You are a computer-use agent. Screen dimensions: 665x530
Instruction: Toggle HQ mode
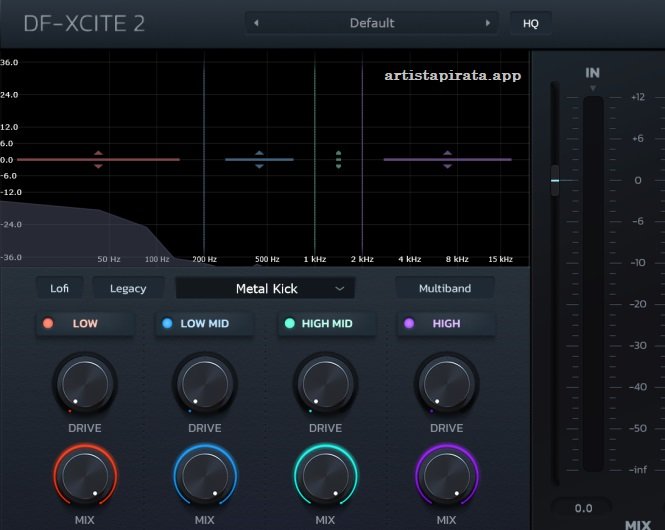point(531,23)
